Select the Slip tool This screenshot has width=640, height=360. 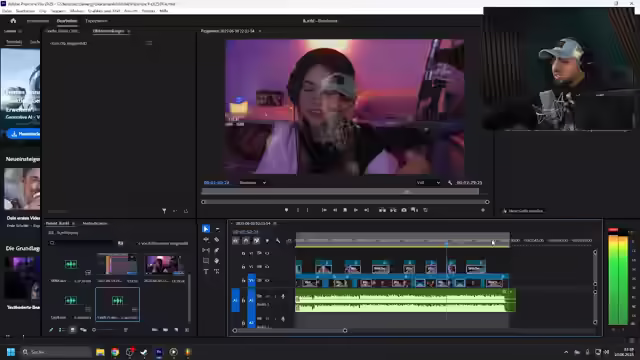pos(206,250)
